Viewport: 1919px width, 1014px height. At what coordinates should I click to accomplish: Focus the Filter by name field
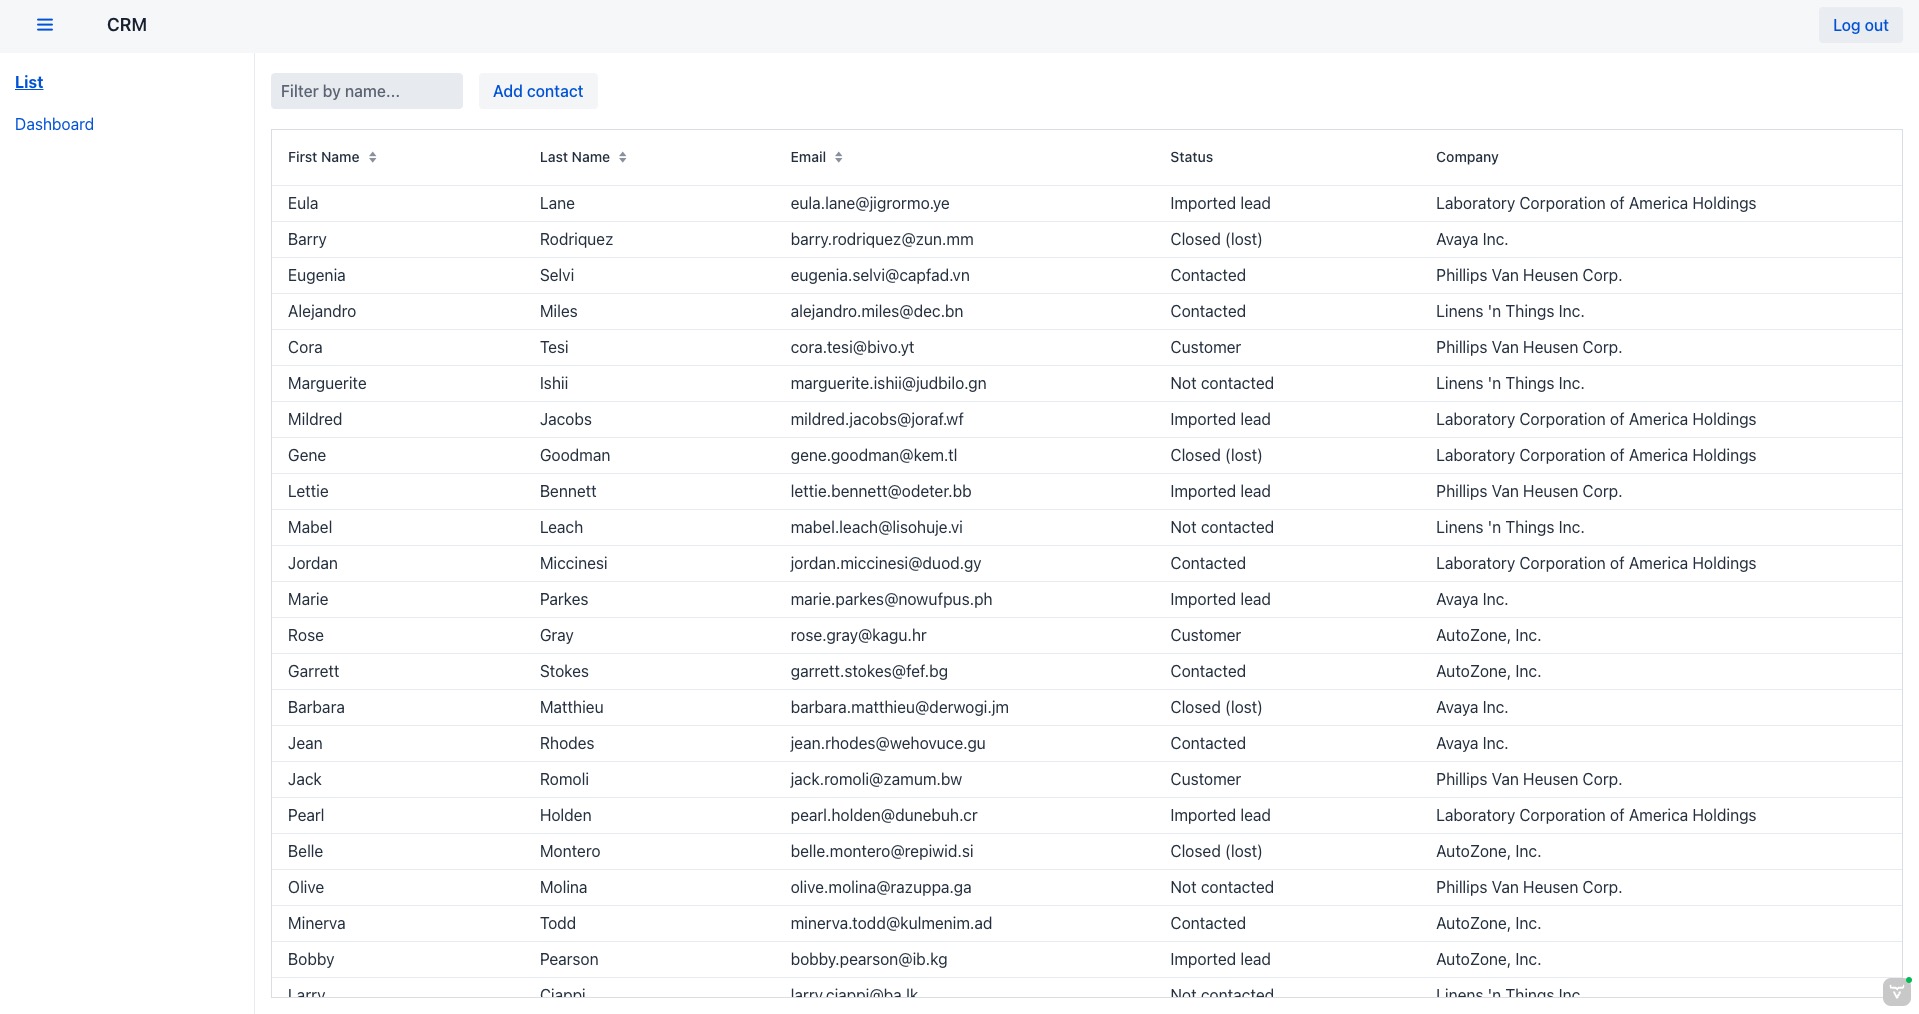click(367, 91)
